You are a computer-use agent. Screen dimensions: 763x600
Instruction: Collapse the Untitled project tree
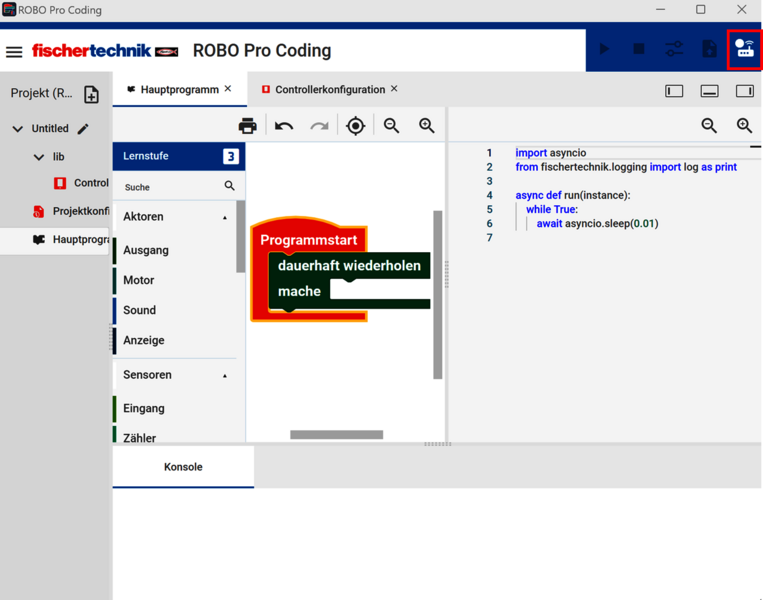pyautogui.click(x=18, y=129)
